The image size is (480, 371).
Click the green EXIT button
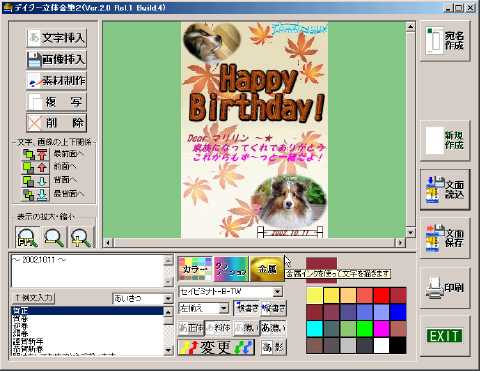pyautogui.click(x=445, y=336)
